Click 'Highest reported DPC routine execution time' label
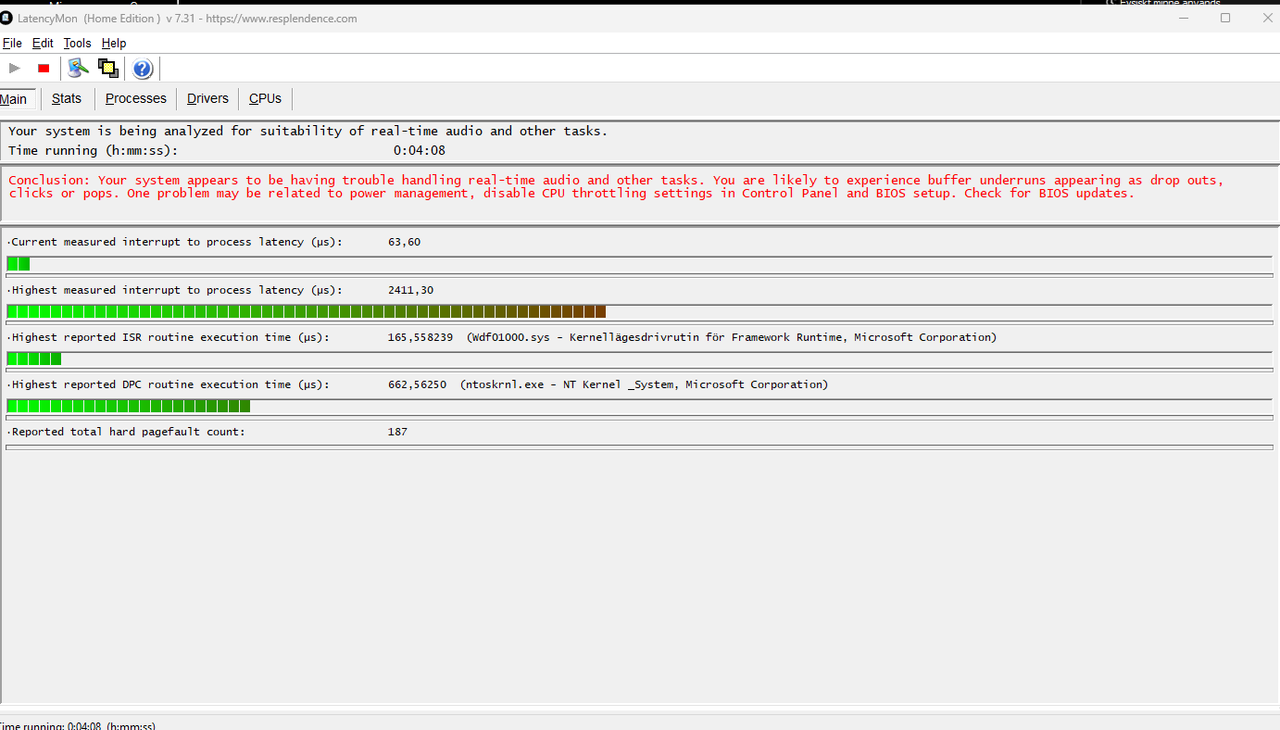 pos(170,384)
